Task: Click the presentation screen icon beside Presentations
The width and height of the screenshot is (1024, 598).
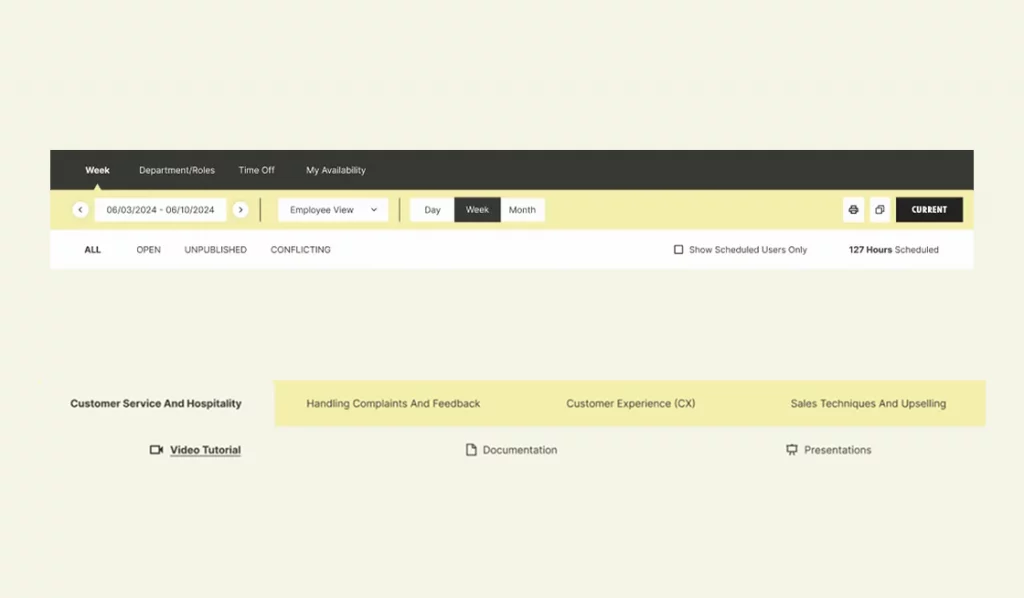Action: (791, 450)
